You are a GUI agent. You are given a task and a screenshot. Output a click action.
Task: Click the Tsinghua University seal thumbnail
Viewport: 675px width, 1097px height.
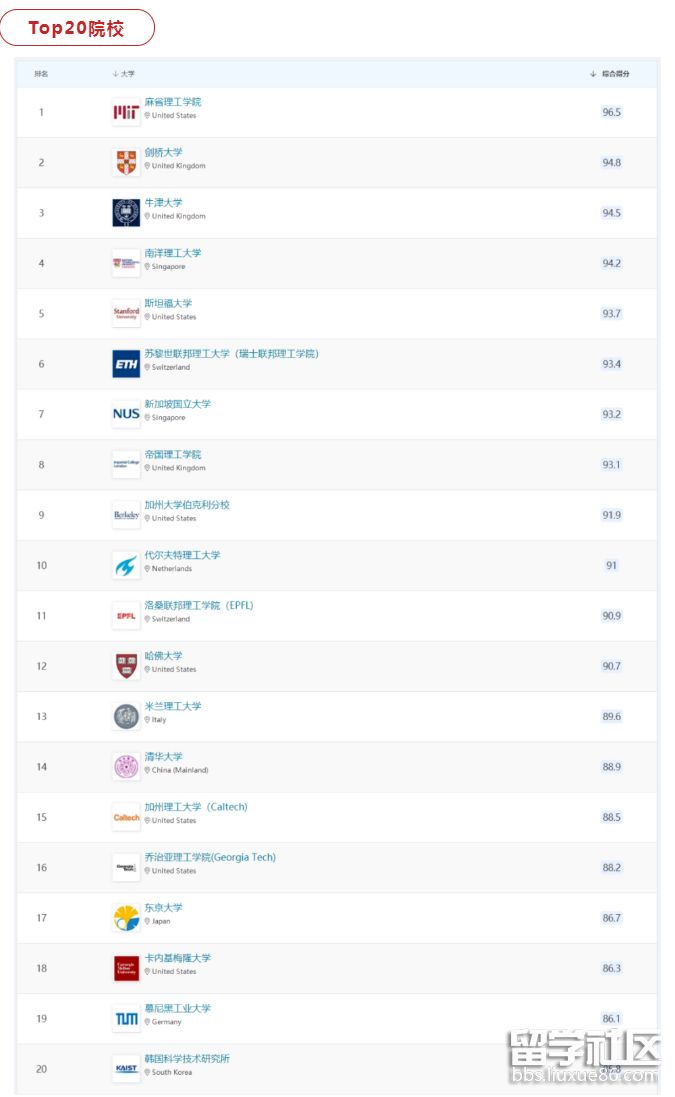(x=126, y=767)
